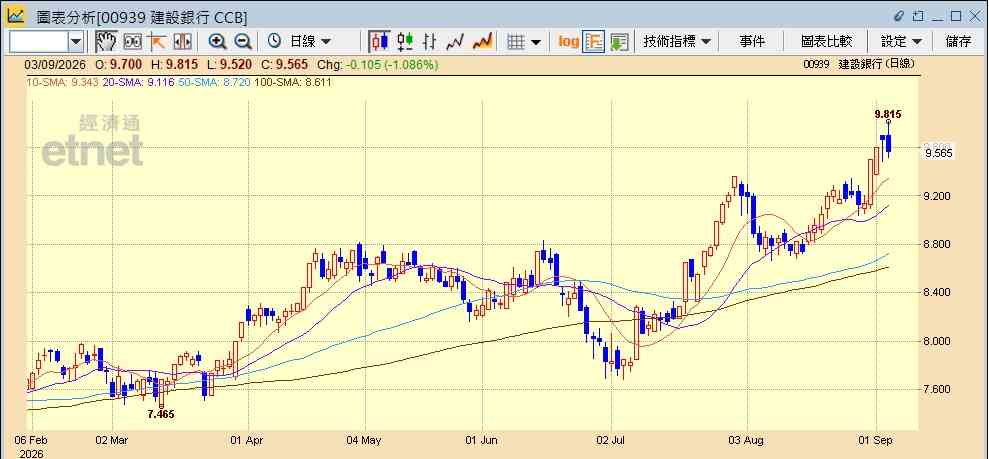Click the 03 Aug date axis label
The width and height of the screenshot is (989, 459).
click(745, 439)
